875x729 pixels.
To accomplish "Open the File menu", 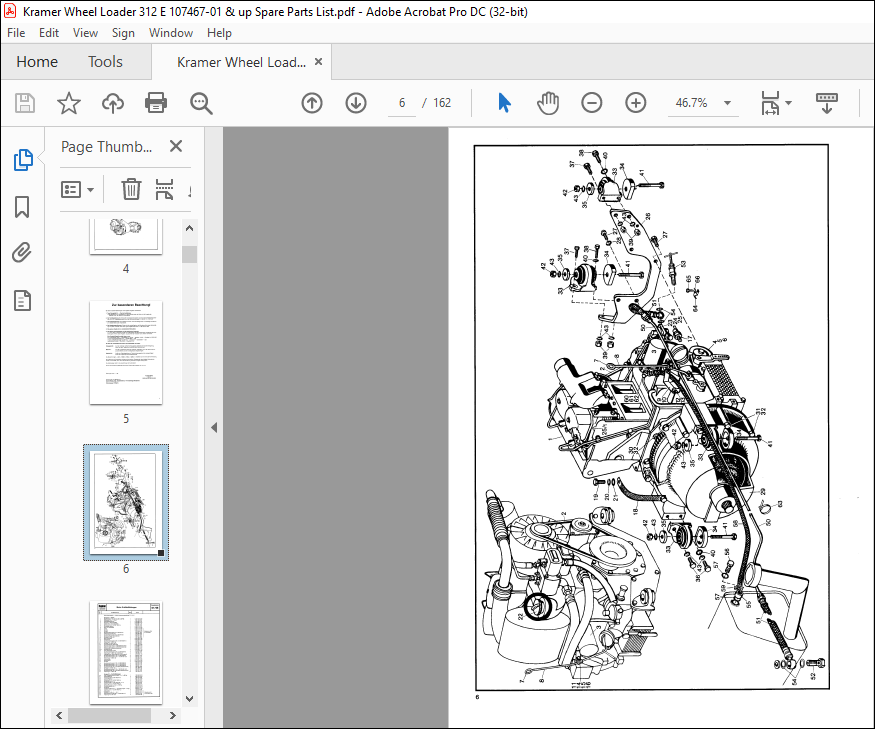I will tap(16, 33).
